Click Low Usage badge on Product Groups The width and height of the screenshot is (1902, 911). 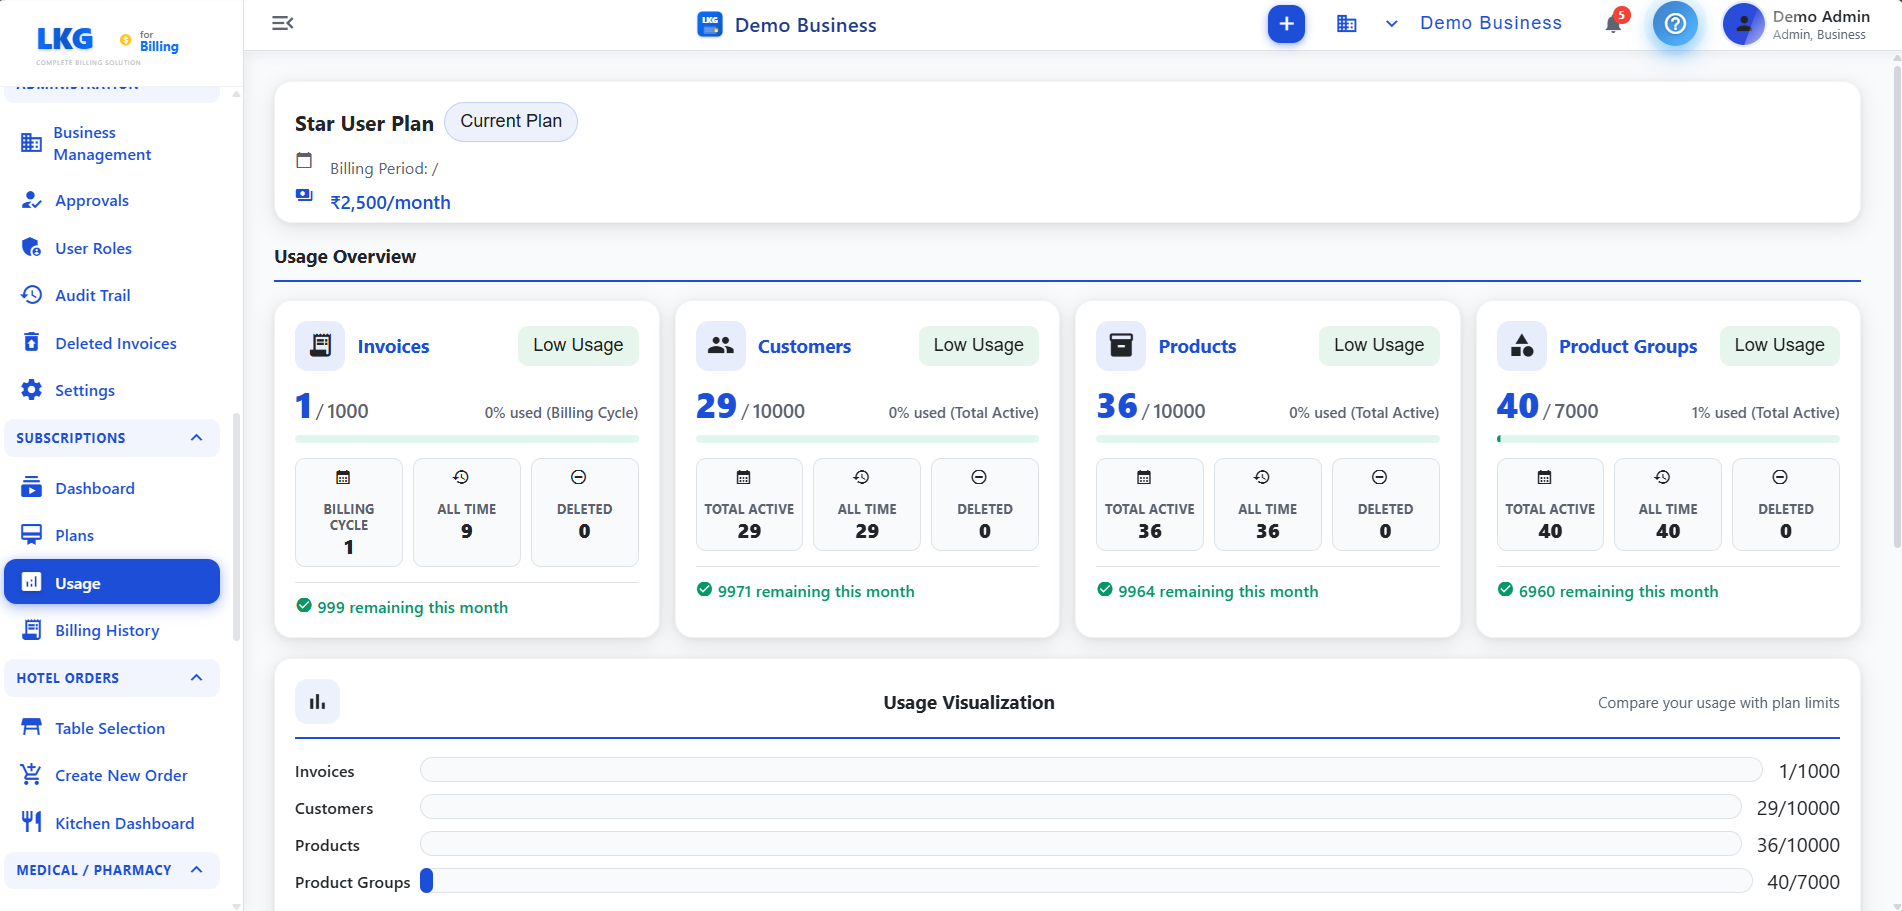[x=1779, y=345]
